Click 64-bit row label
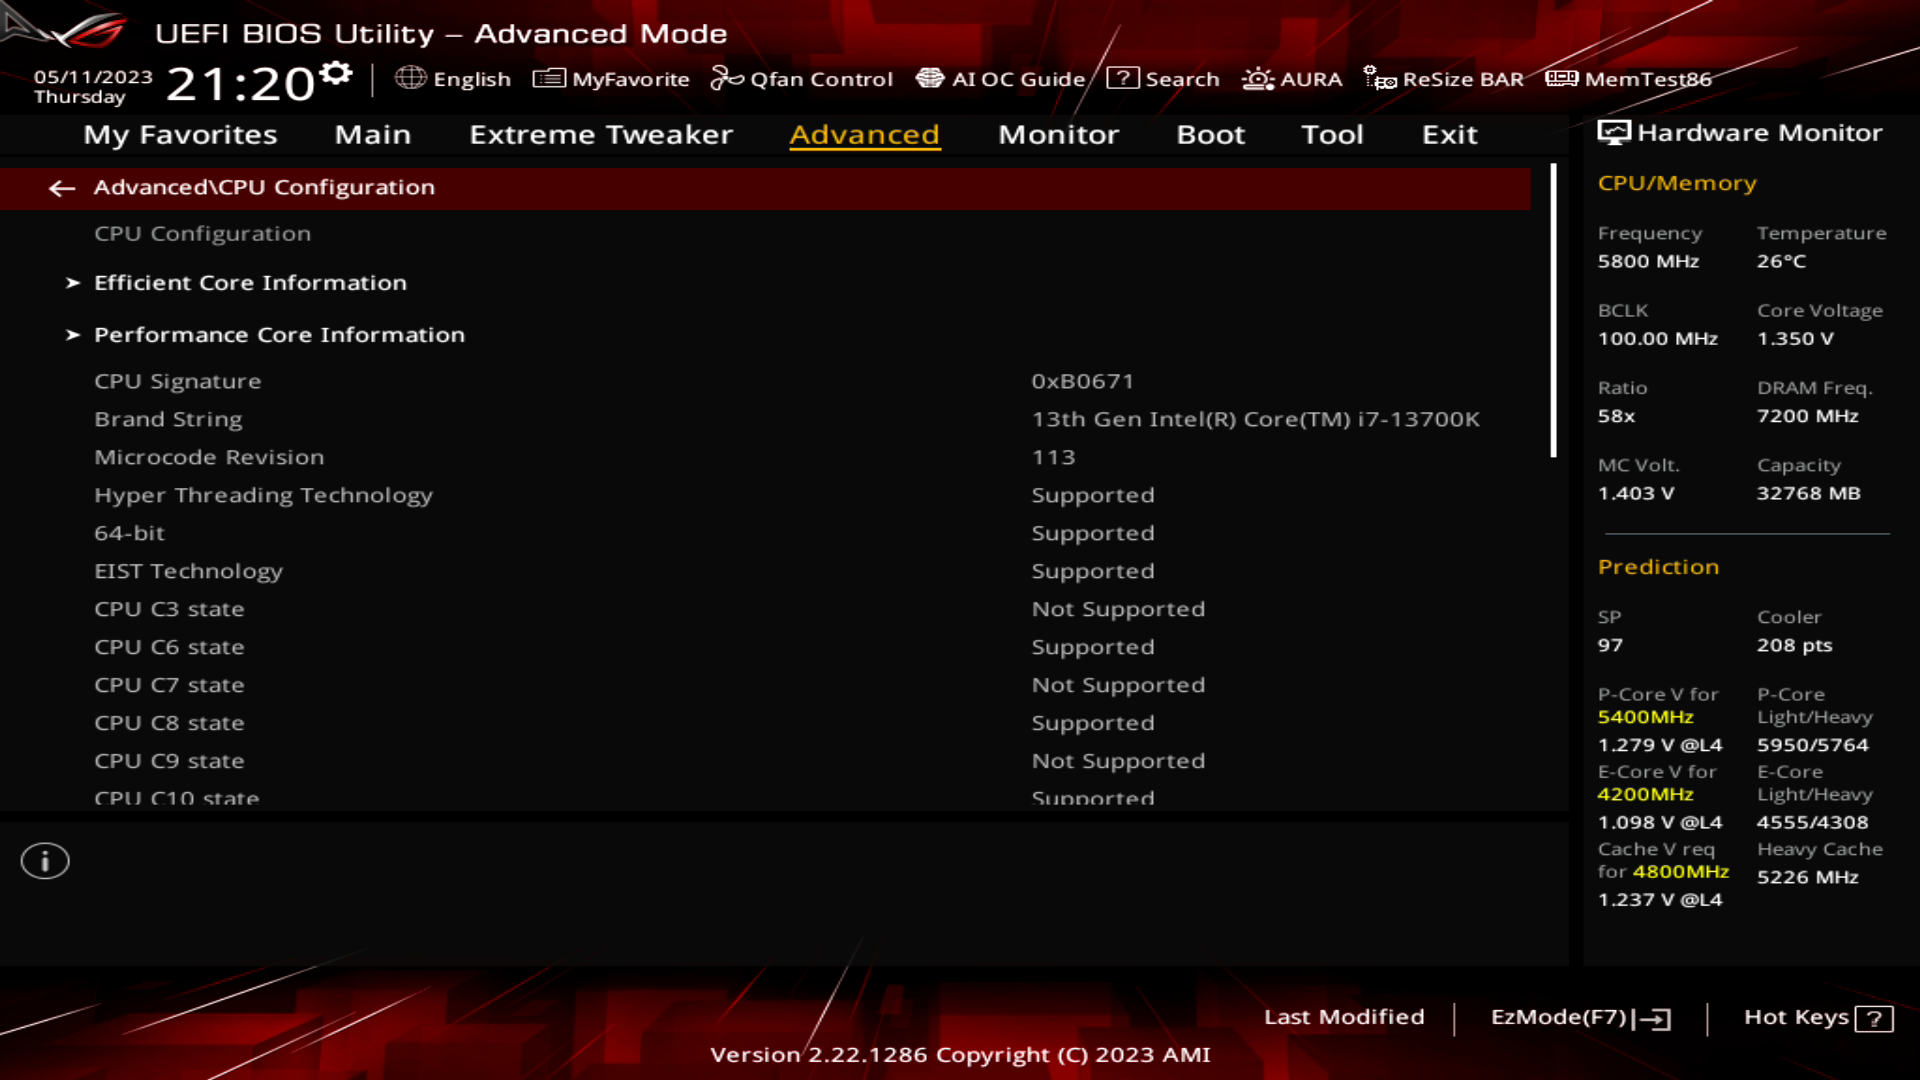Viewport: 1920px width, 1080px height. [x=129, y=533]
